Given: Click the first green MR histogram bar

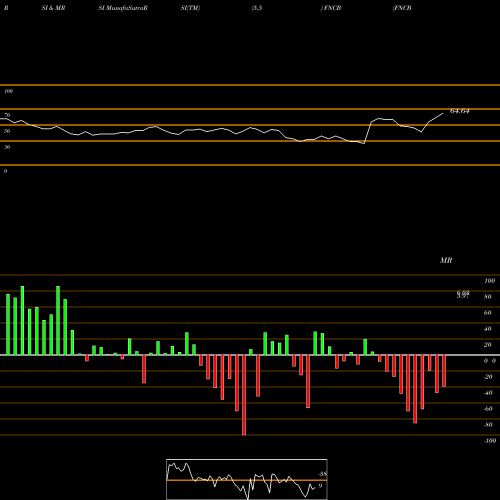Looking at the screenshot, I should (8, 325).
